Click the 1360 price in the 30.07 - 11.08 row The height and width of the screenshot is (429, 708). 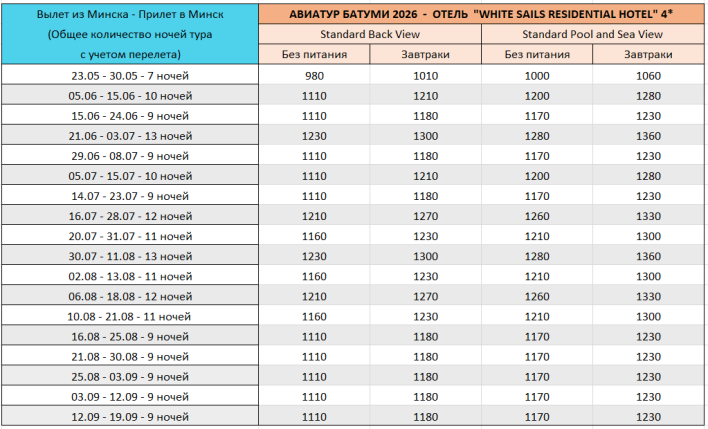coord(648,256)
